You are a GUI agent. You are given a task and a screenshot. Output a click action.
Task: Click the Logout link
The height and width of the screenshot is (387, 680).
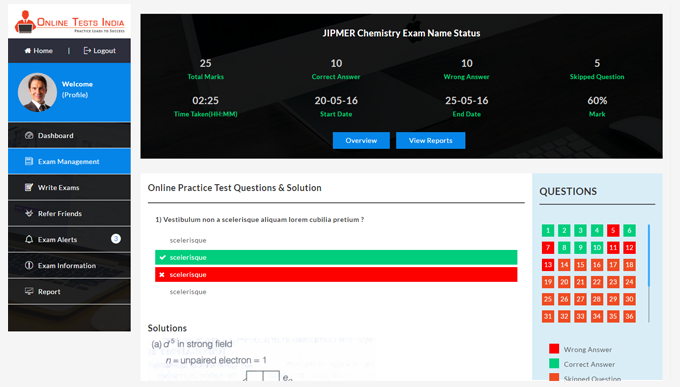point(100,51)
